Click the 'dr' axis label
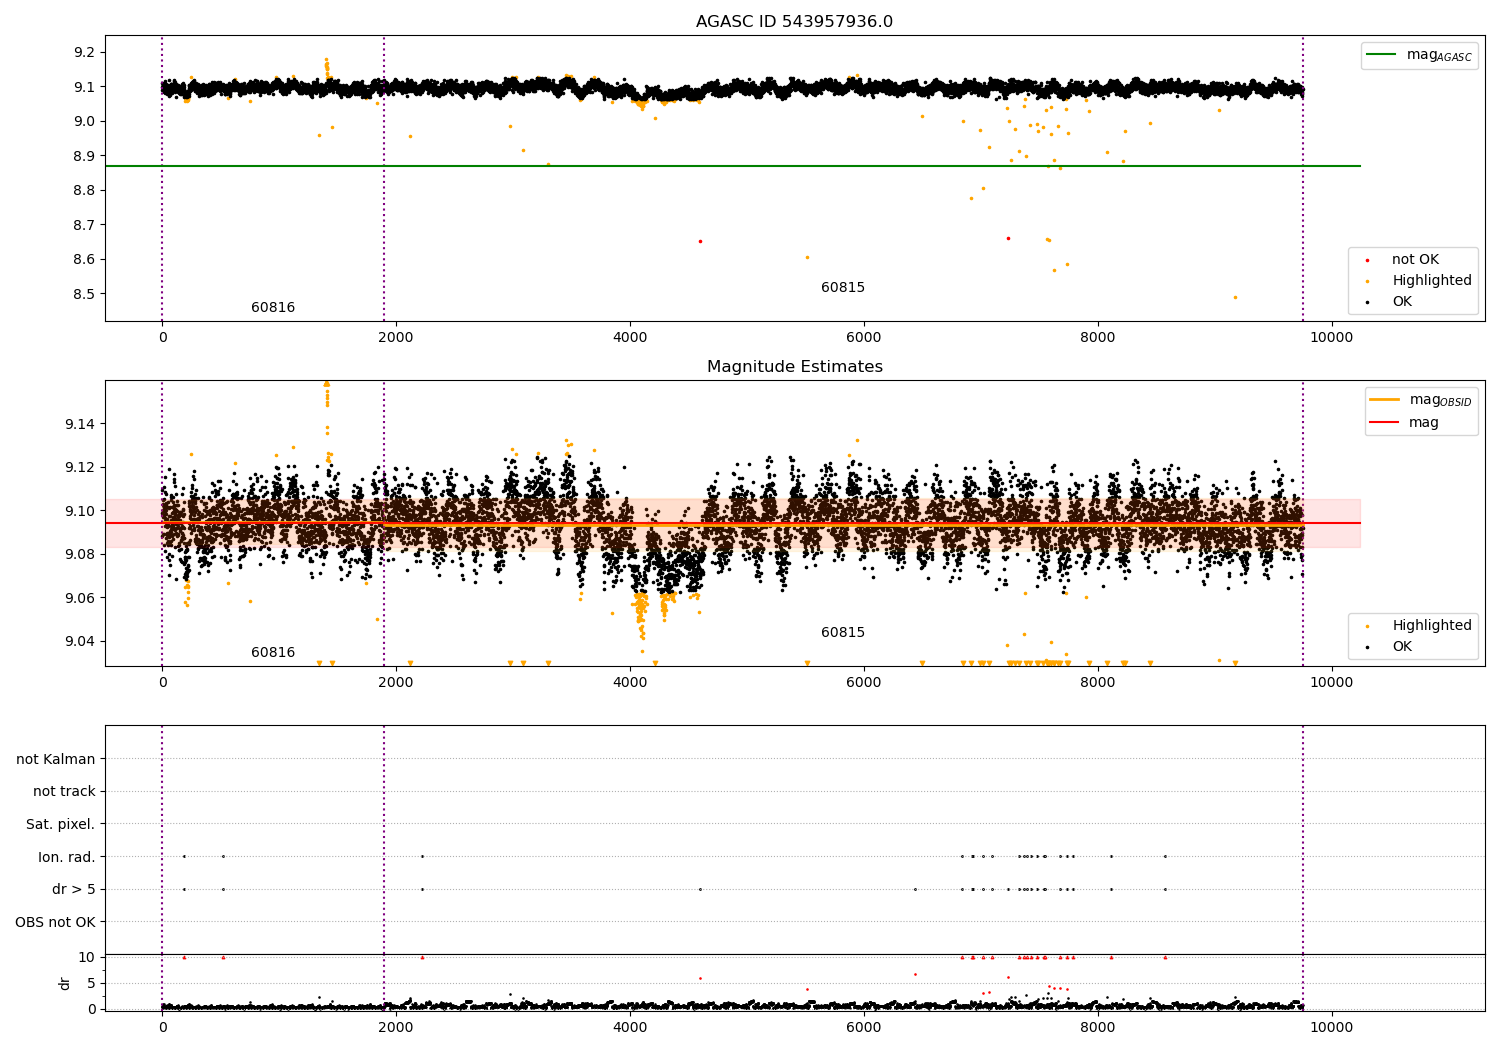Screen dimensions: 1500x1050 (65, 983)
